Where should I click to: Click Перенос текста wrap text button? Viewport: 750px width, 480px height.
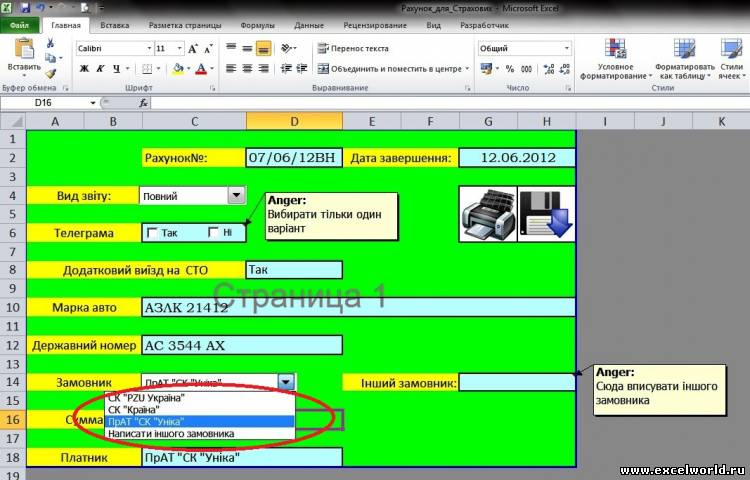[353, 48]
